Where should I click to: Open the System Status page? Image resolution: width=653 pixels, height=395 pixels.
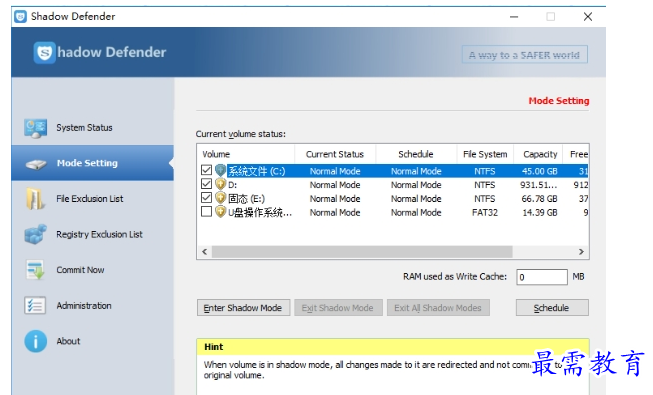pos(92,128)
